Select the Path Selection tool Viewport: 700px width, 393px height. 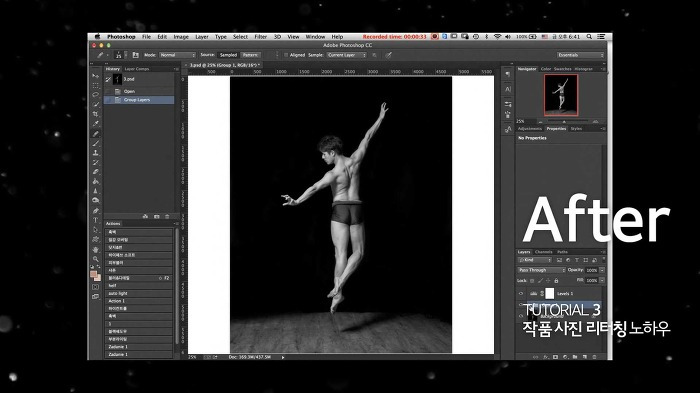tap(96, 230)
